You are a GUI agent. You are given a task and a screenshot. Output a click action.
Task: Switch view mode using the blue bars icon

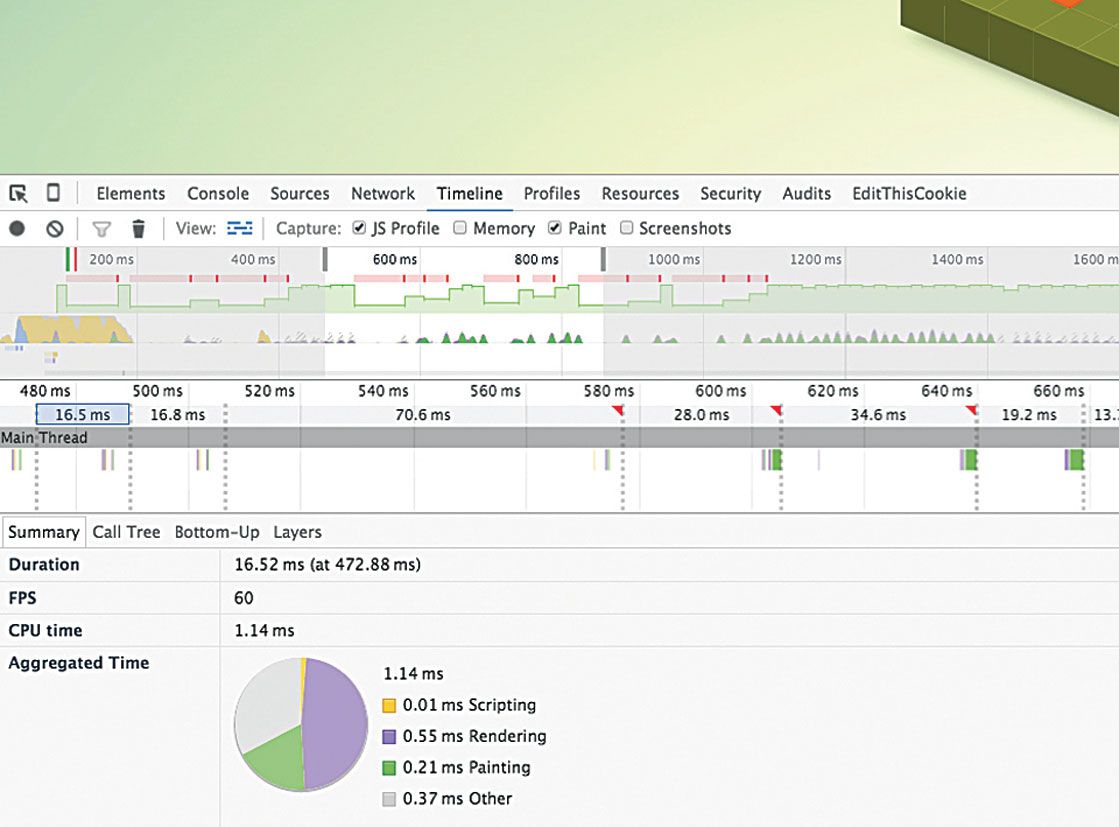point(240,228)
